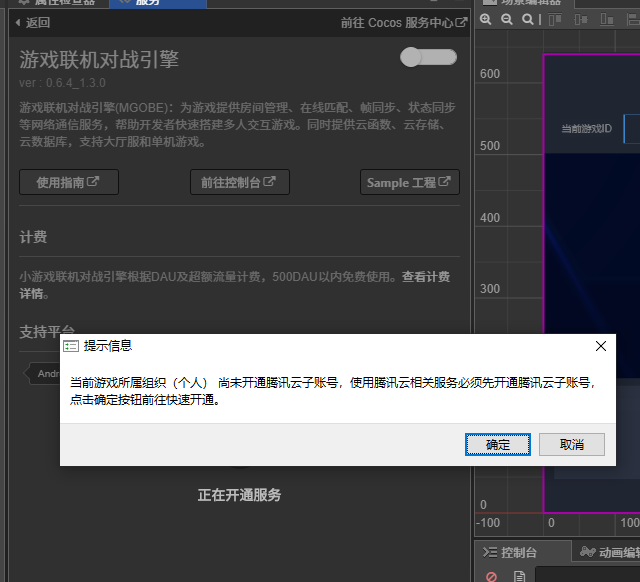Click the console filter input field

click(587, 574)
